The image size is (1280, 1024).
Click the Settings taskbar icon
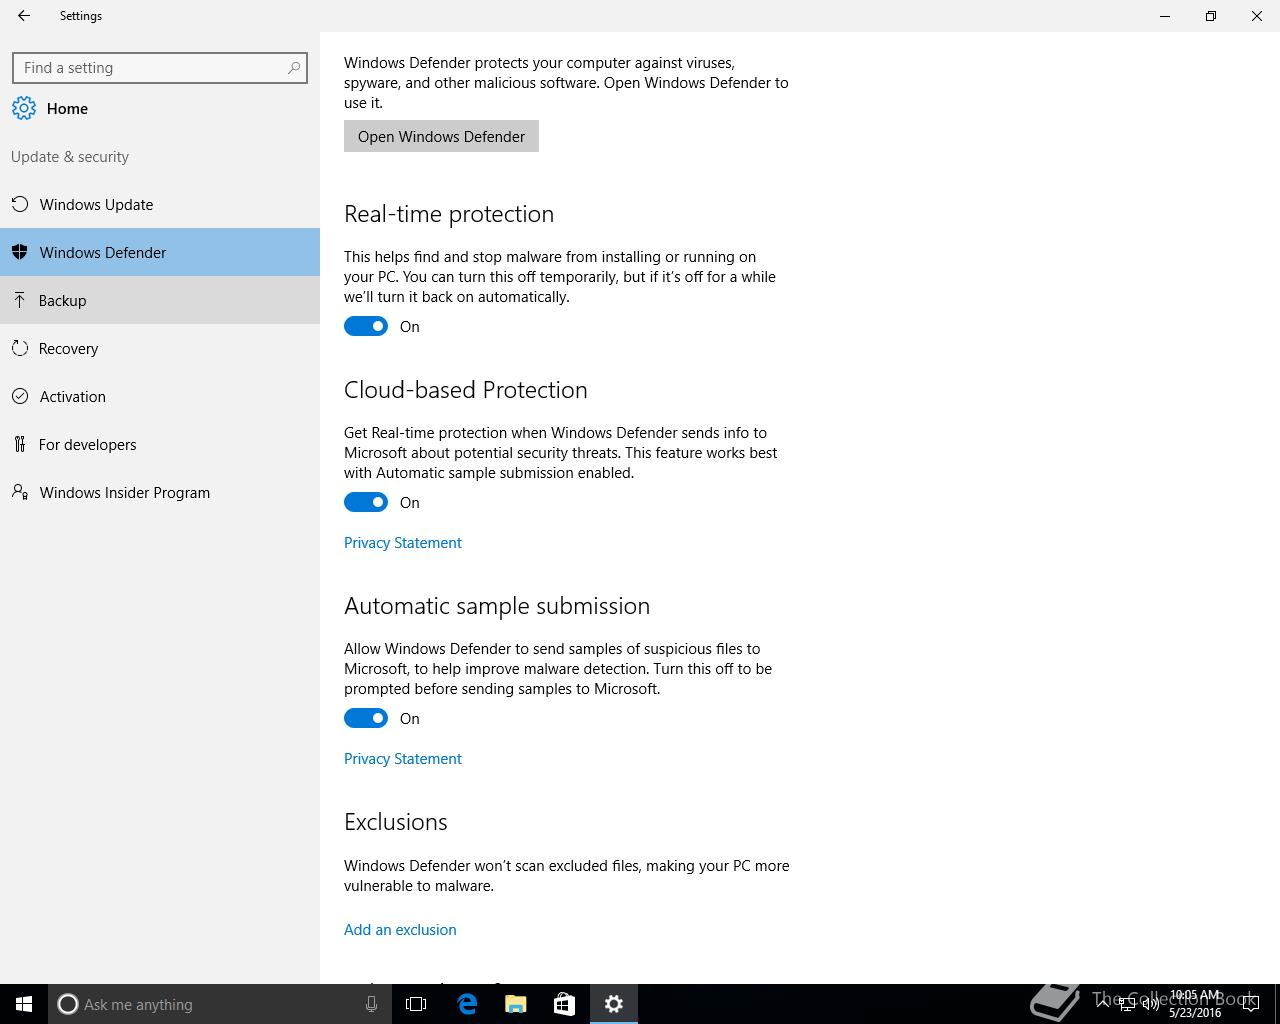[614, 1004]
